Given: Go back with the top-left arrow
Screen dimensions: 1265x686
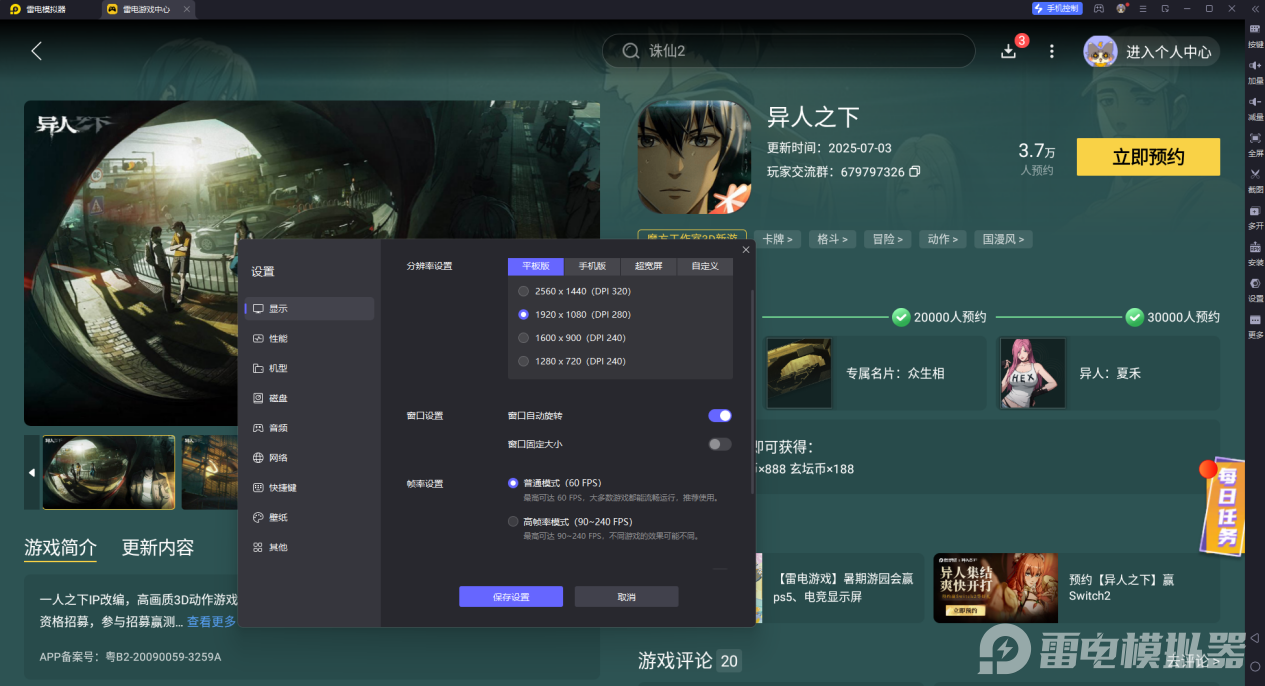Looking at the screenshot, I should pyautogui.click(x=36, y=51).
